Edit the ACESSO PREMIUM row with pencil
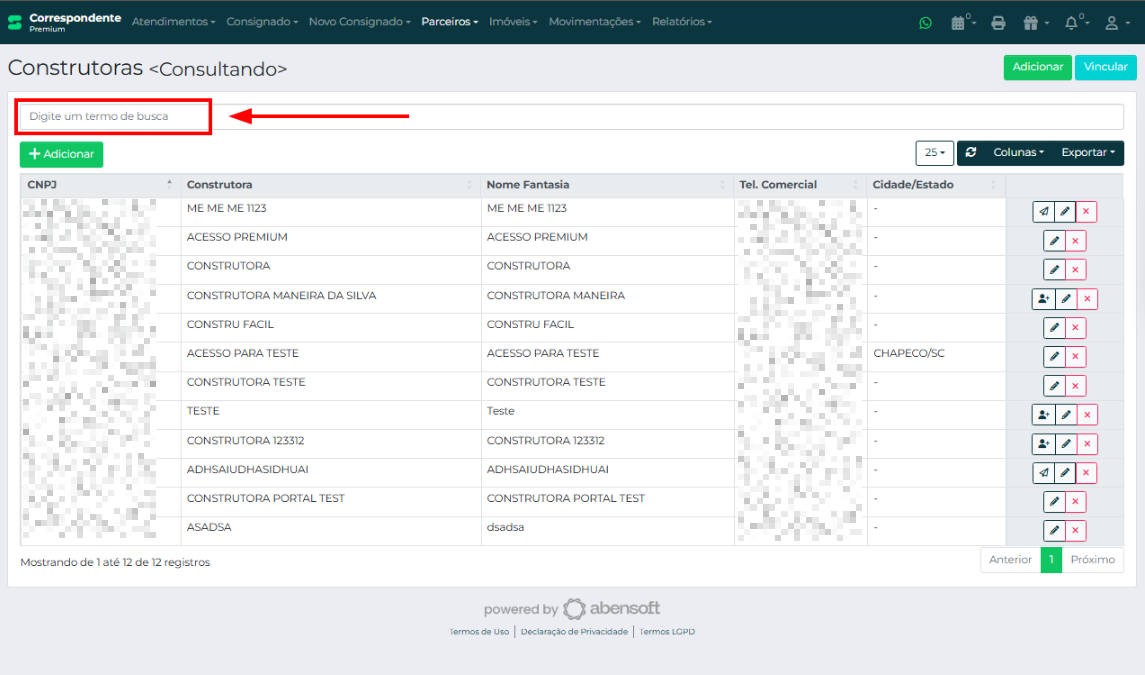This screenshot has width=1145, height=675. point(1054,241)
